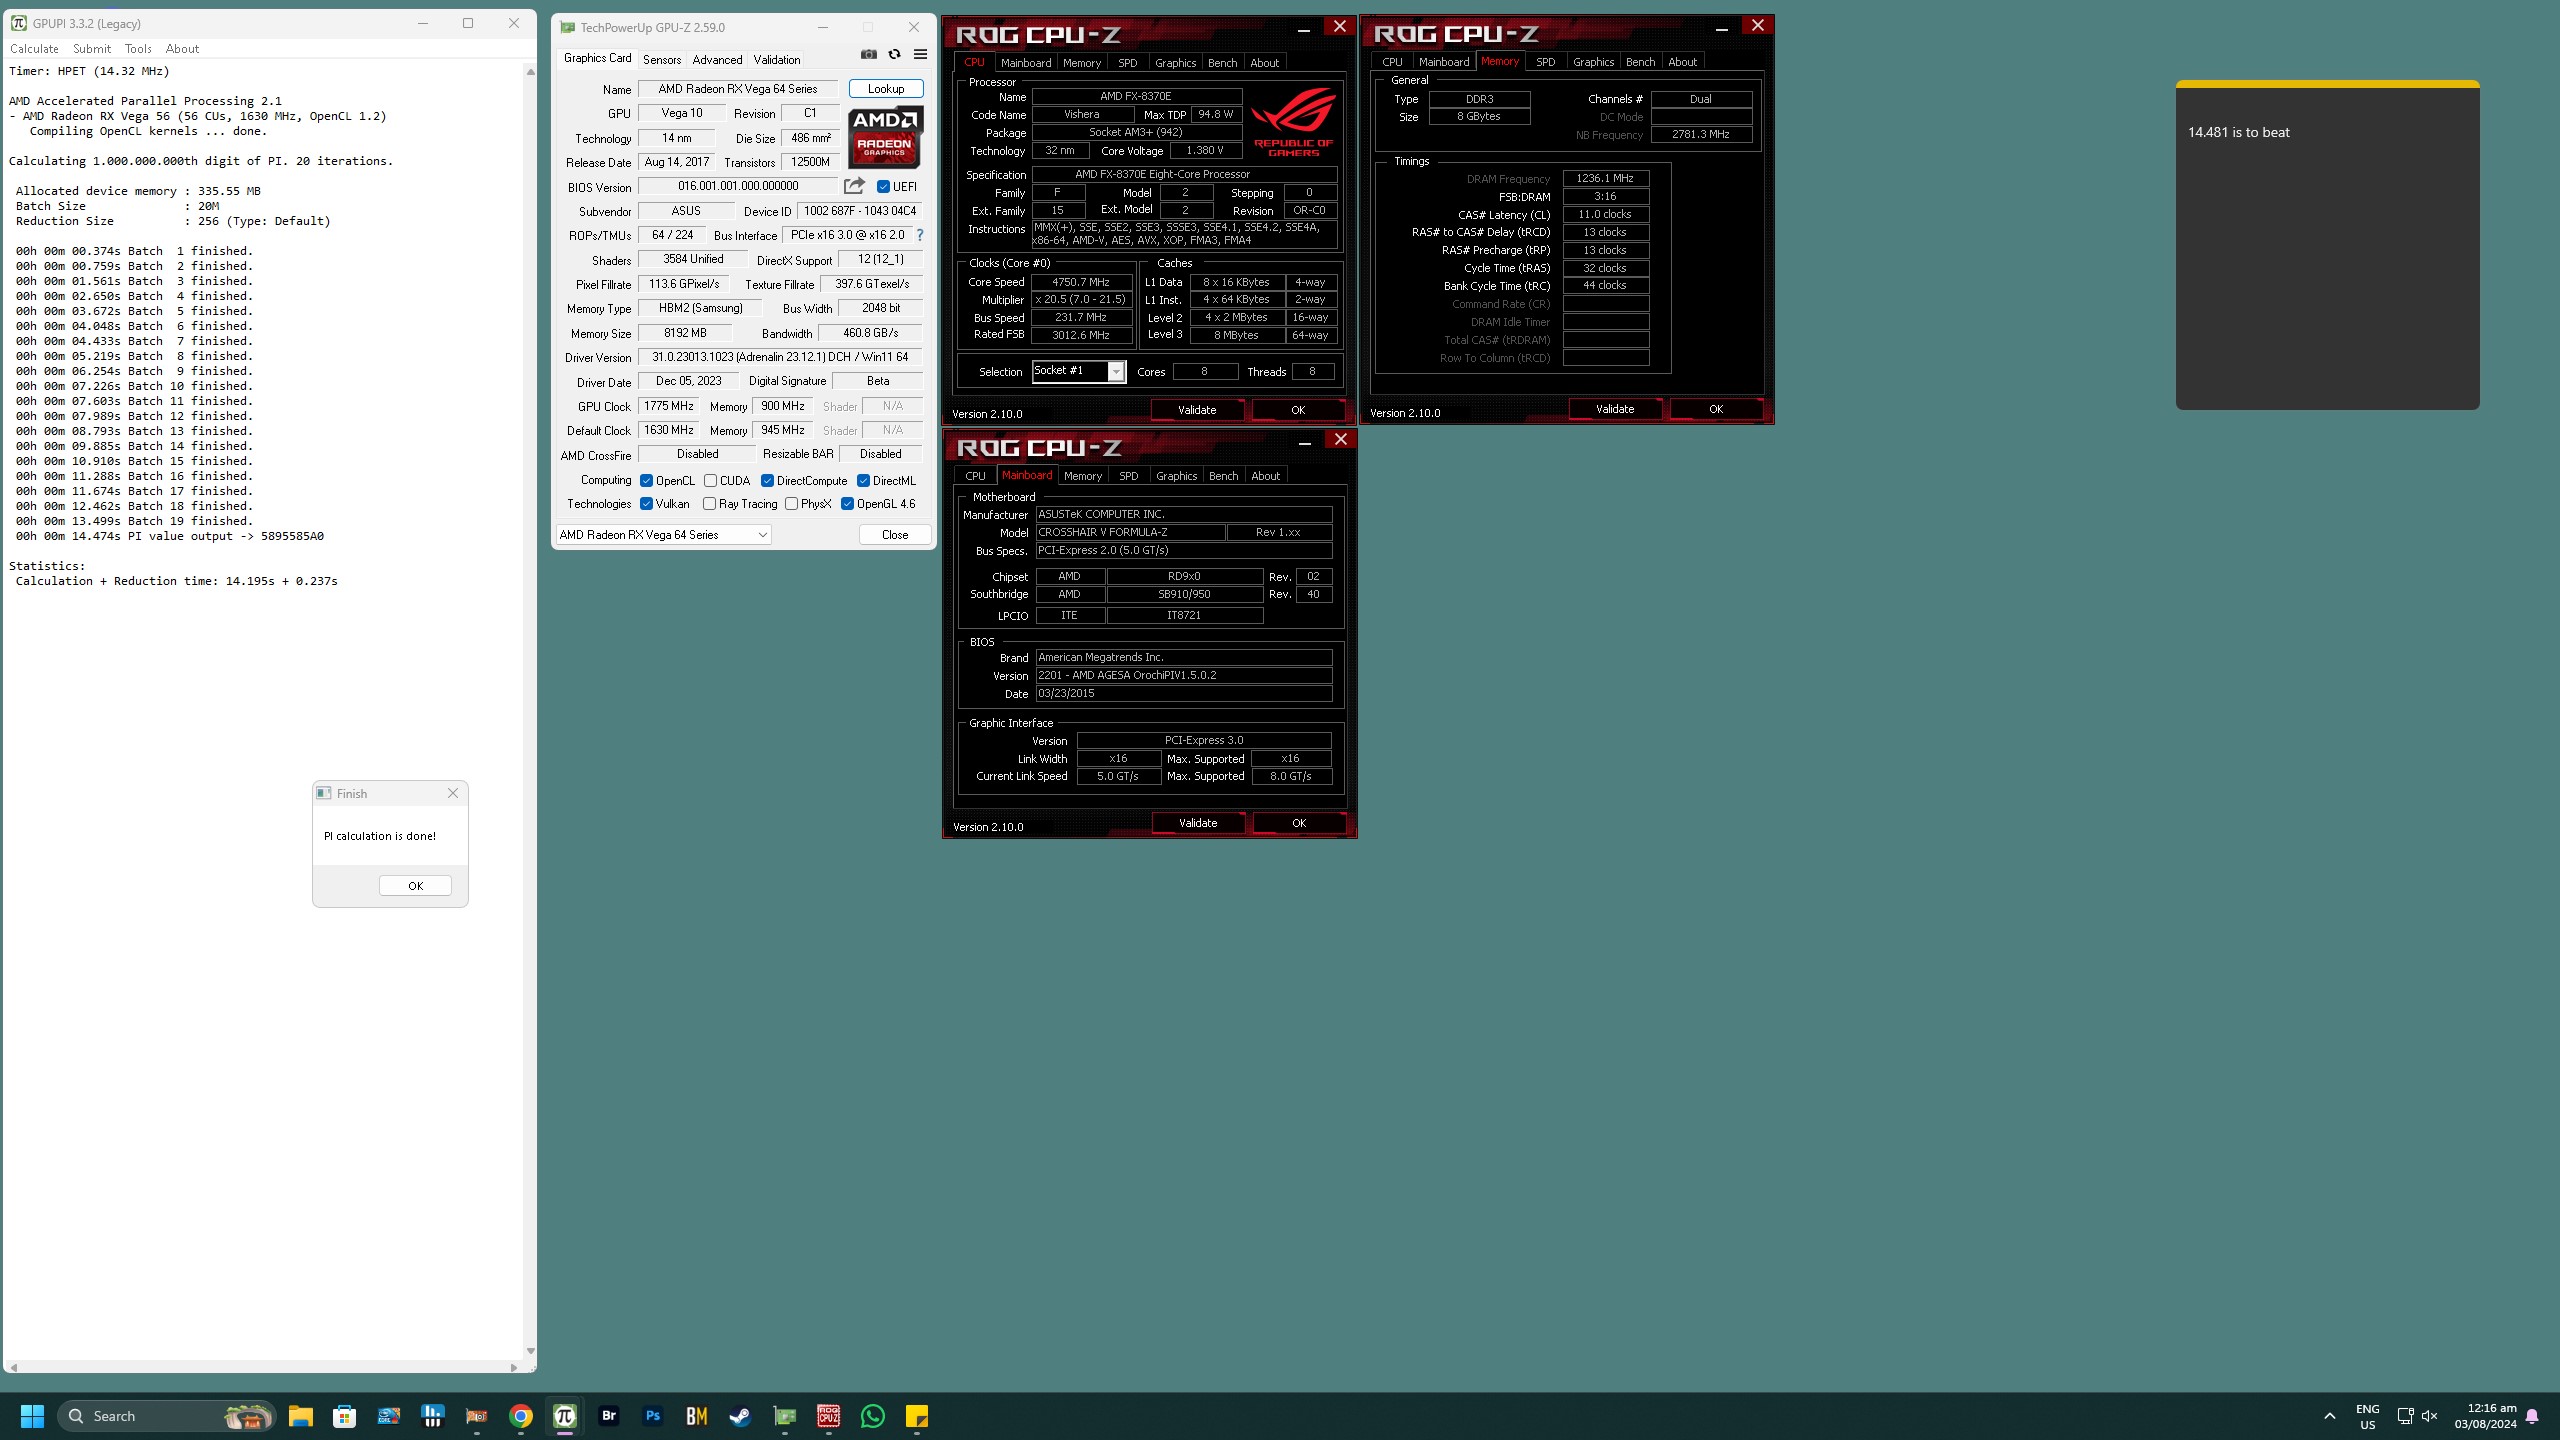
Task: Click Validate in the Mainboard CPU-Z window
Action: pos(1198,823)
